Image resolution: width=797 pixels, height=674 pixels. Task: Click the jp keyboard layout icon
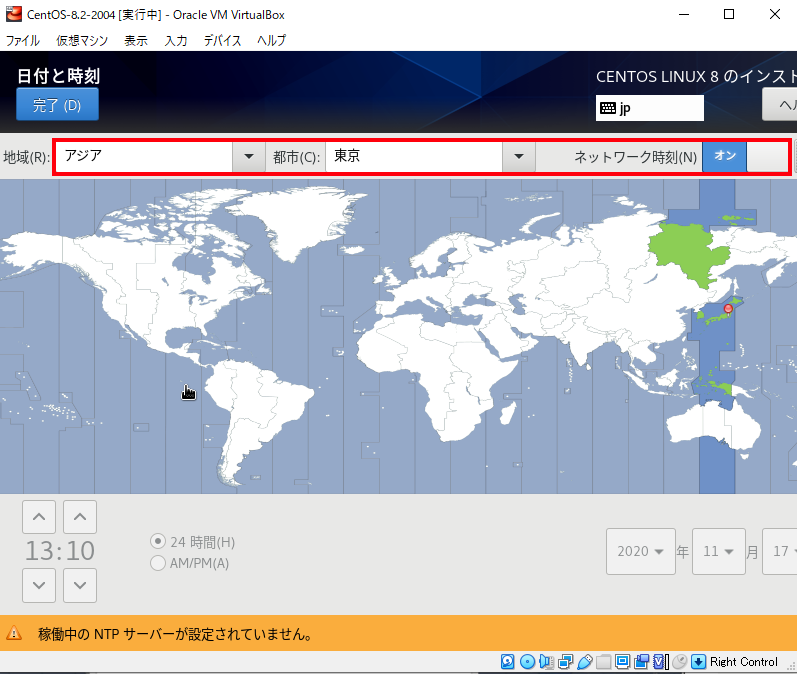[608, 108]
